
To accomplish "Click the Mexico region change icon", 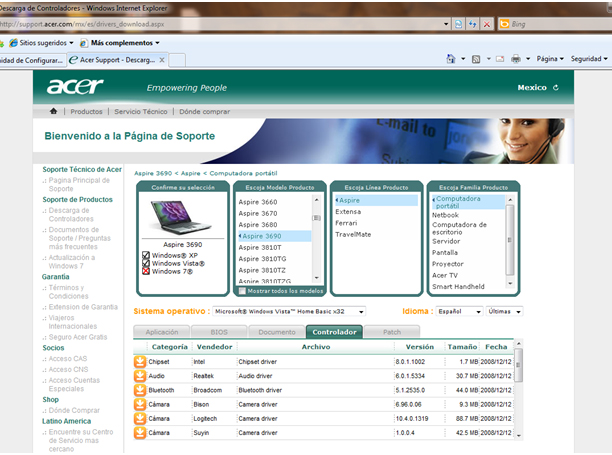I will click(x=556, y=87).
